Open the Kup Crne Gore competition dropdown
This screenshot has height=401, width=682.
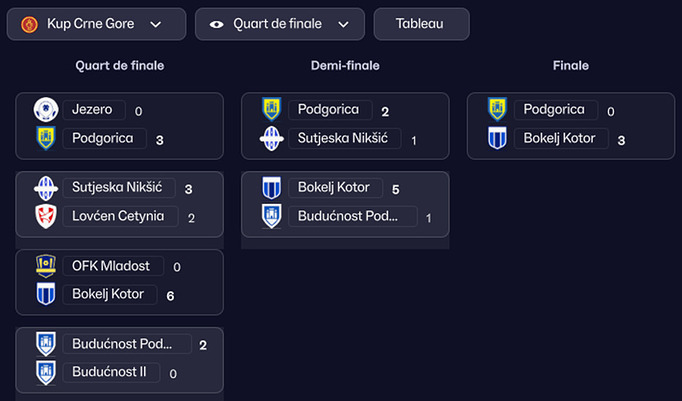coord(96,24)
